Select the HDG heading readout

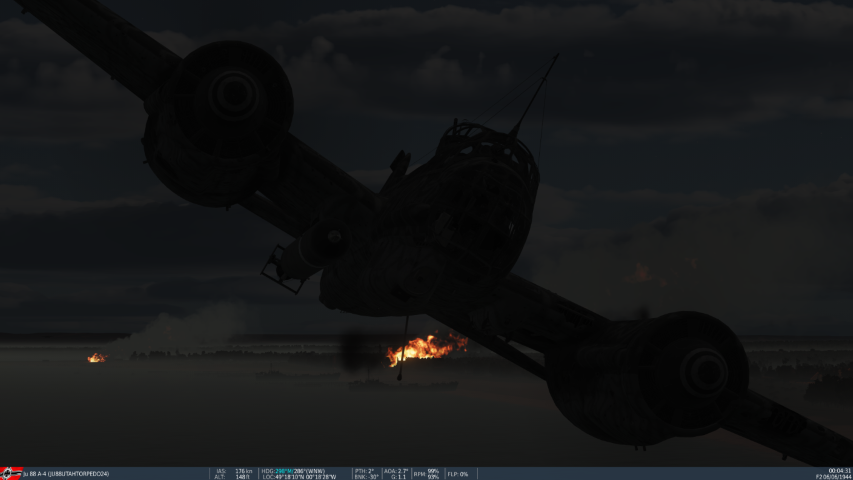coord(293,470)
